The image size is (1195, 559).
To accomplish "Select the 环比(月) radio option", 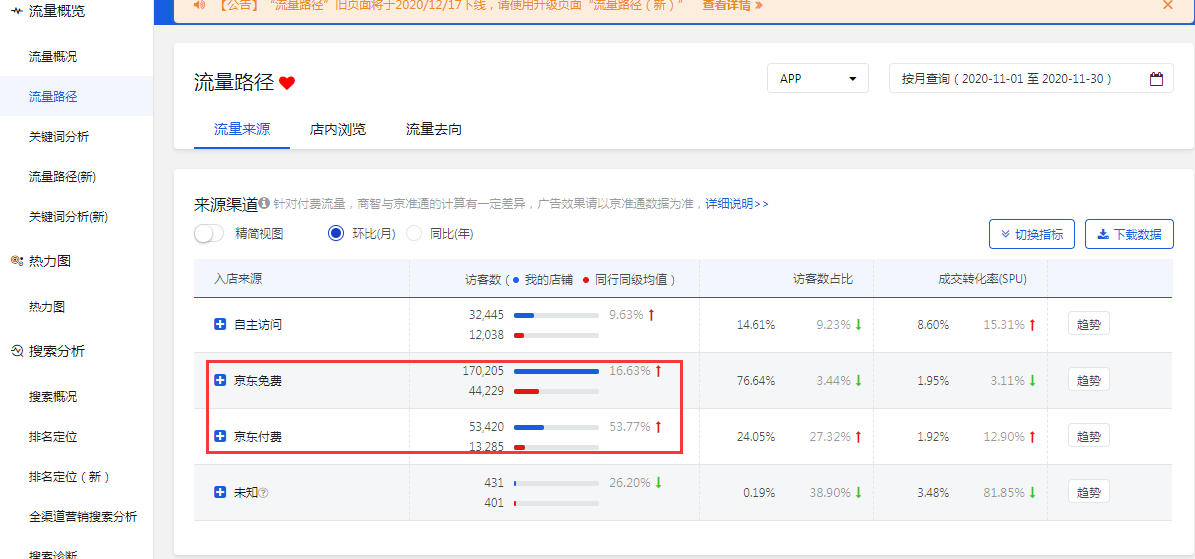I will coord(336,233).
